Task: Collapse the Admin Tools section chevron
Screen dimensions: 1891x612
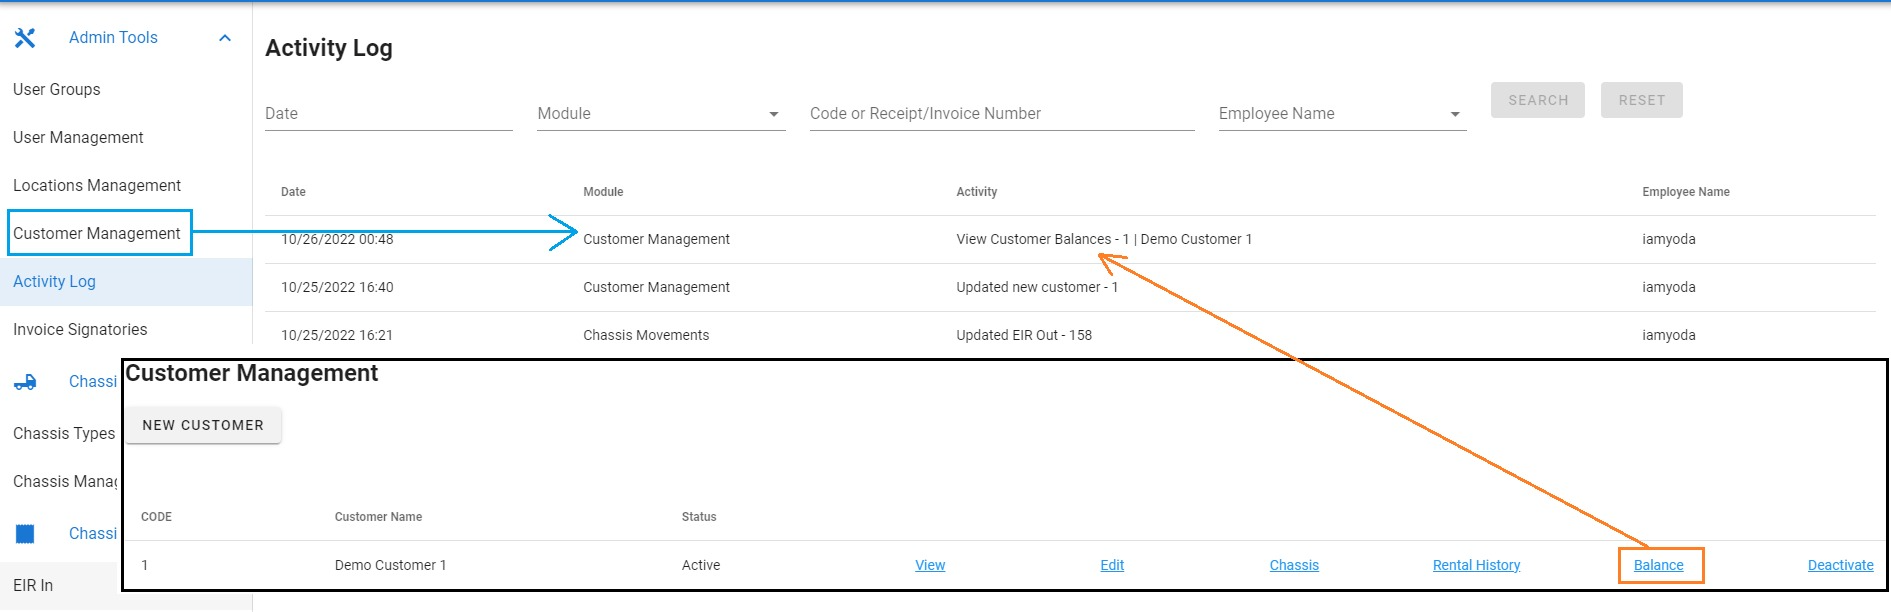Action: coord(225,38)
